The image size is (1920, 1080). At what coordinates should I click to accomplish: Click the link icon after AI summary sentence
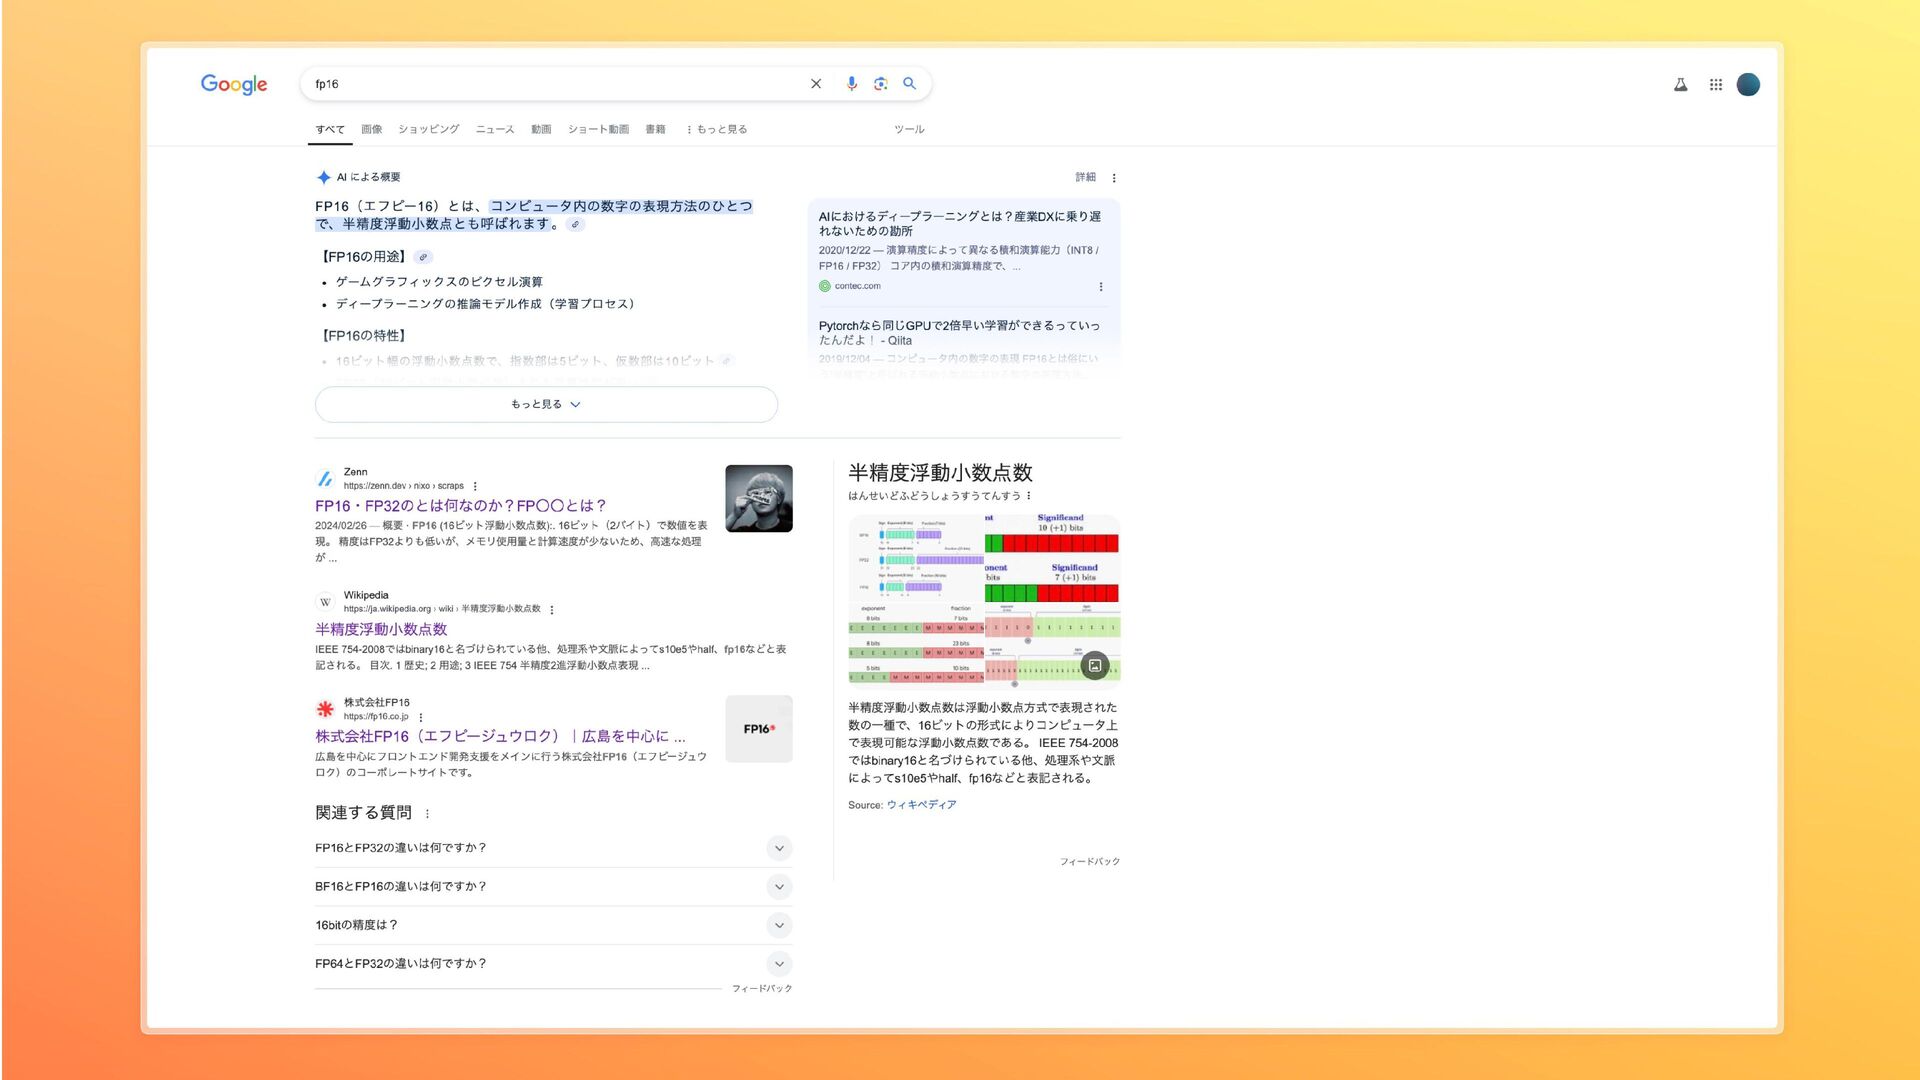[x=575, y=224]
